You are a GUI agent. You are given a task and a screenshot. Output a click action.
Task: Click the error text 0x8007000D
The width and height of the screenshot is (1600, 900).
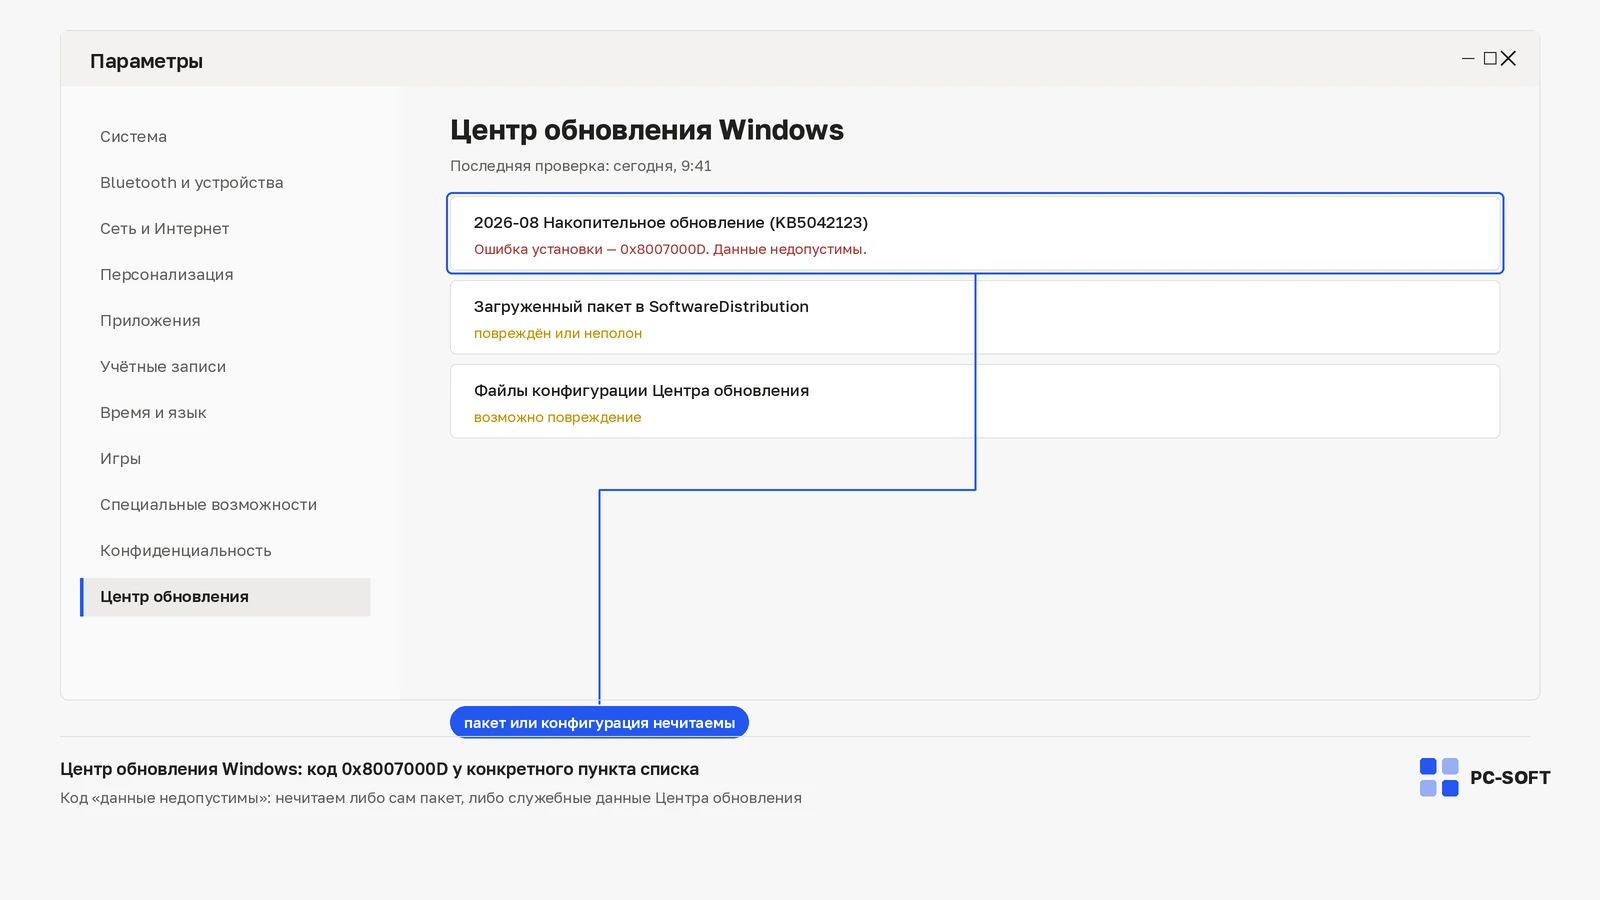click(670, 249)
